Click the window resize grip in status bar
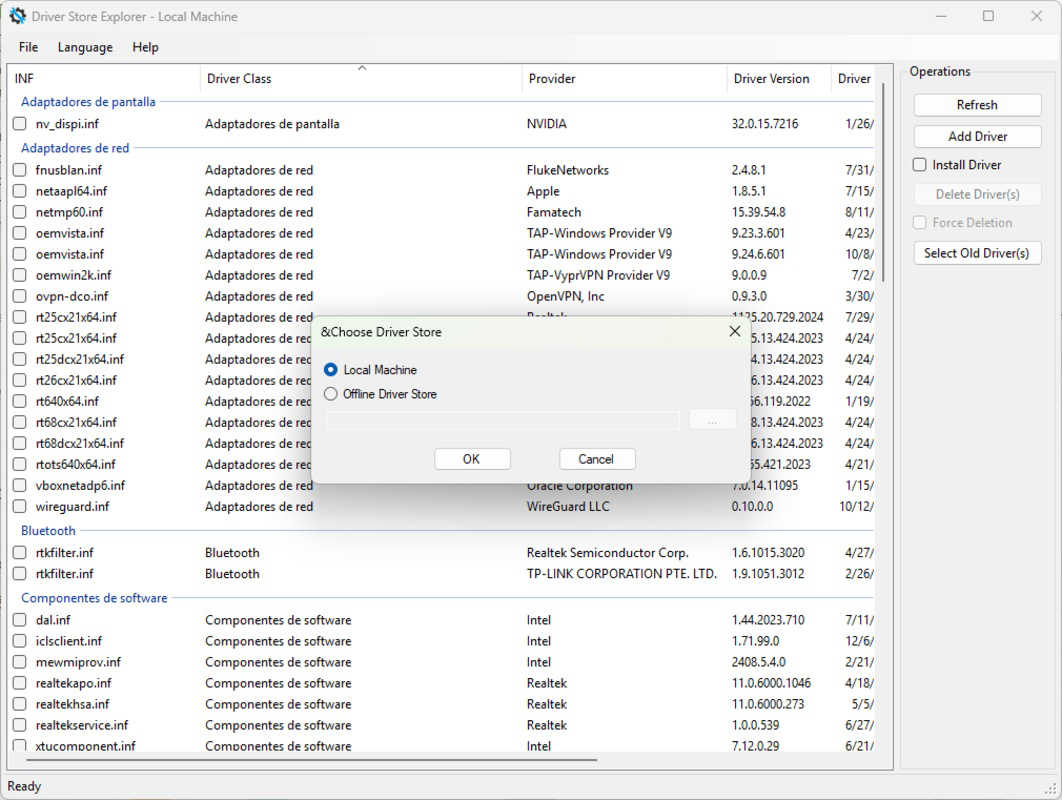Screen dimensions: 1062x800 point(1051,789)
